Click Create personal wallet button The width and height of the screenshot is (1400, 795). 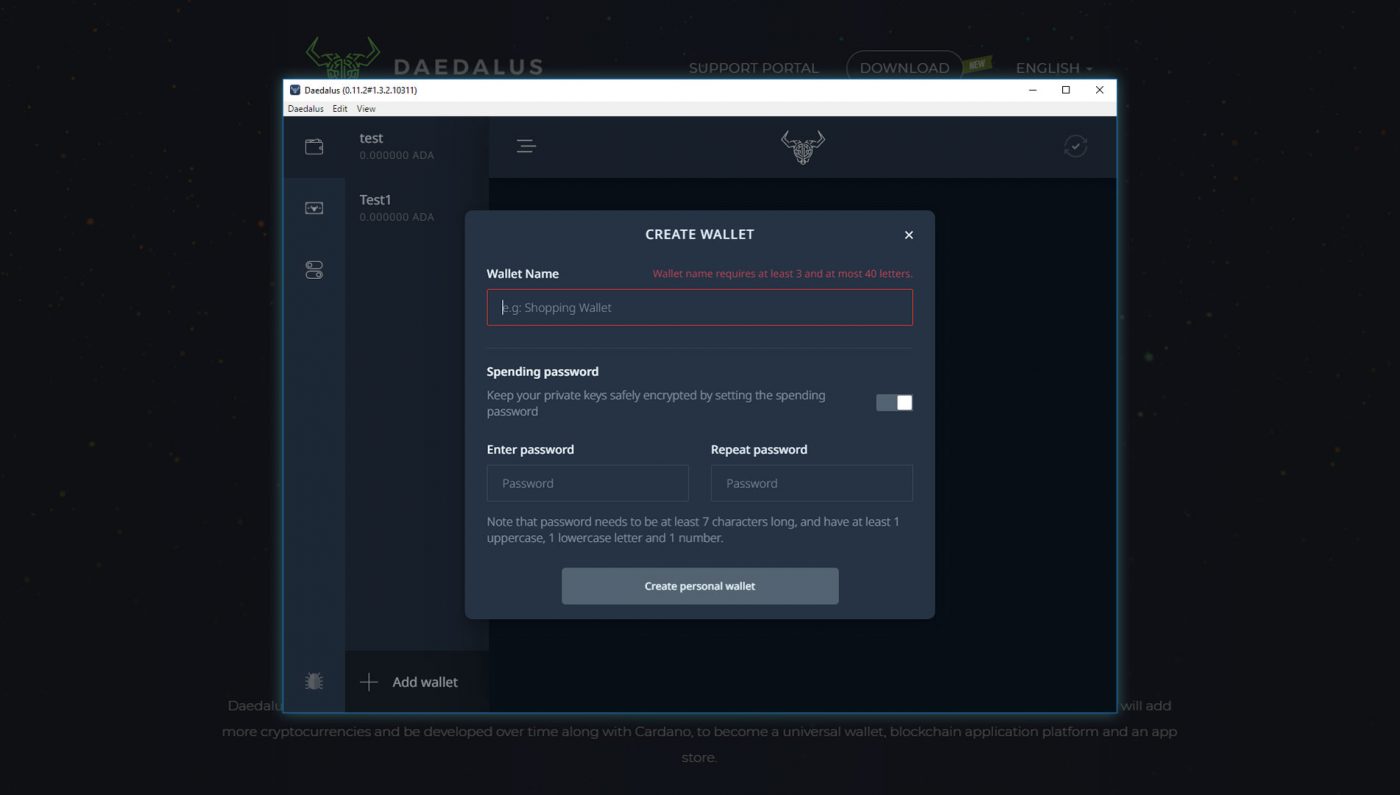(700, 586)
